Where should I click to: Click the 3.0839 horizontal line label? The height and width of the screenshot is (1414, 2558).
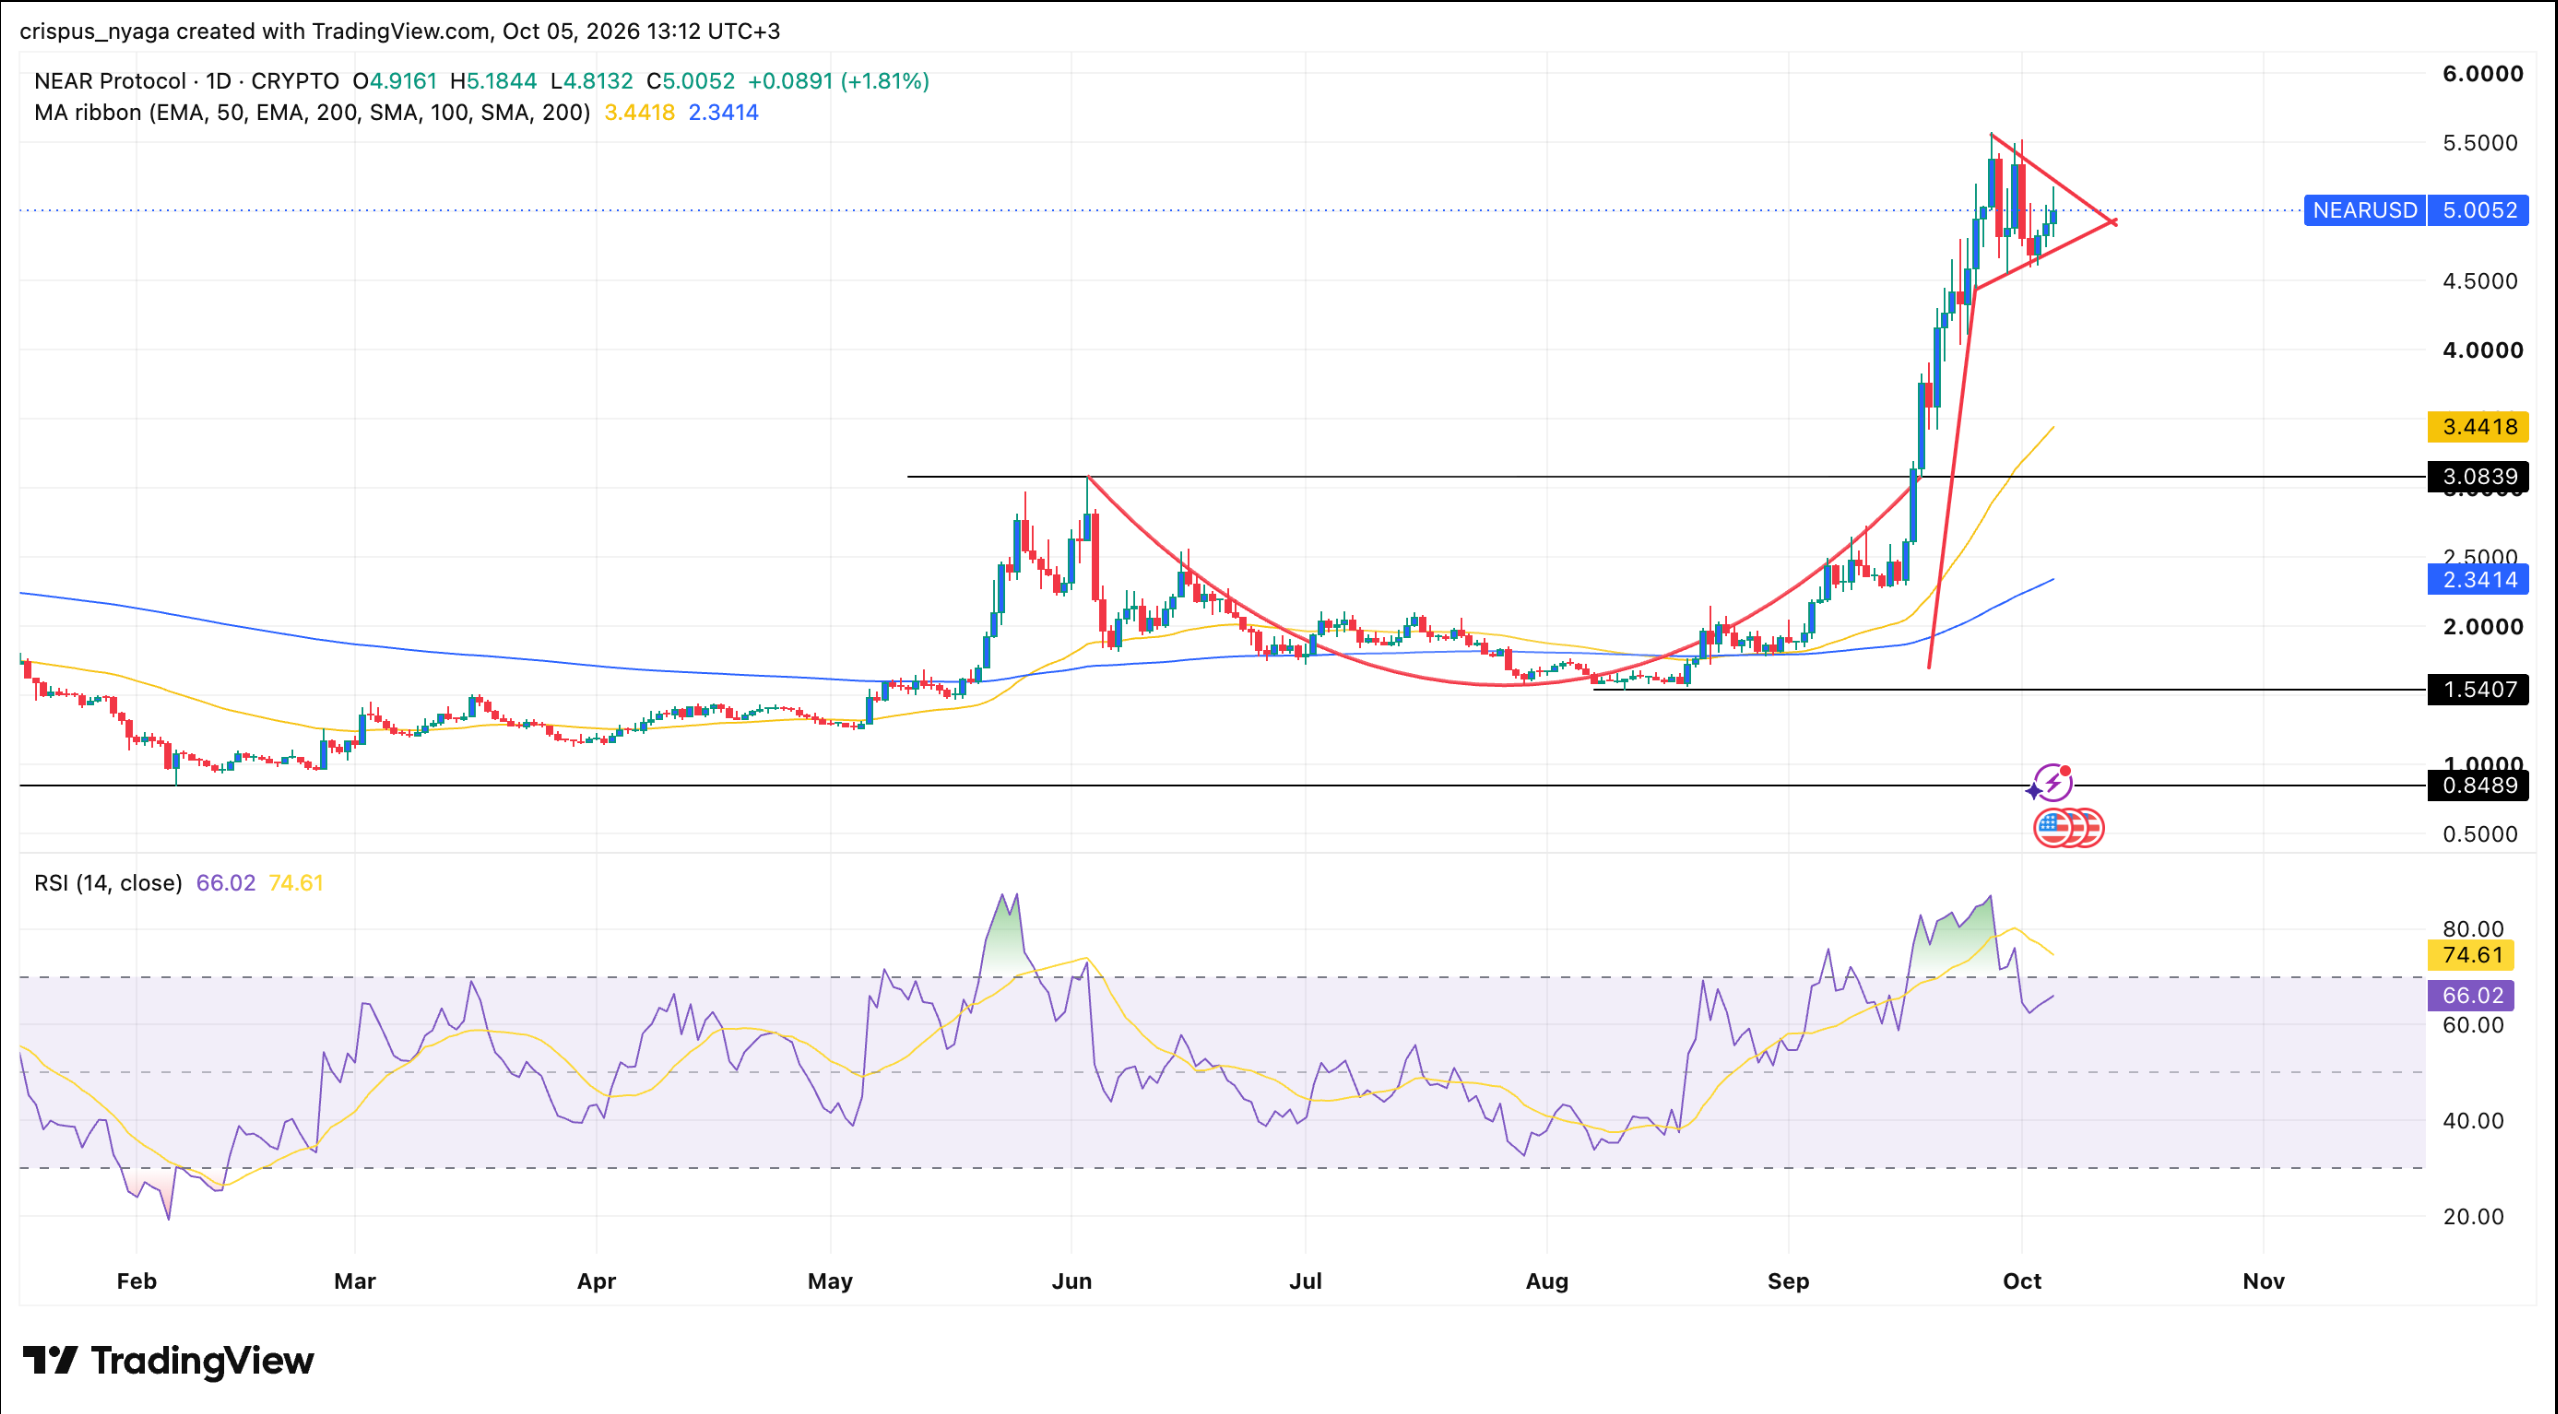pyautogui.click(x=2478, y=476)
